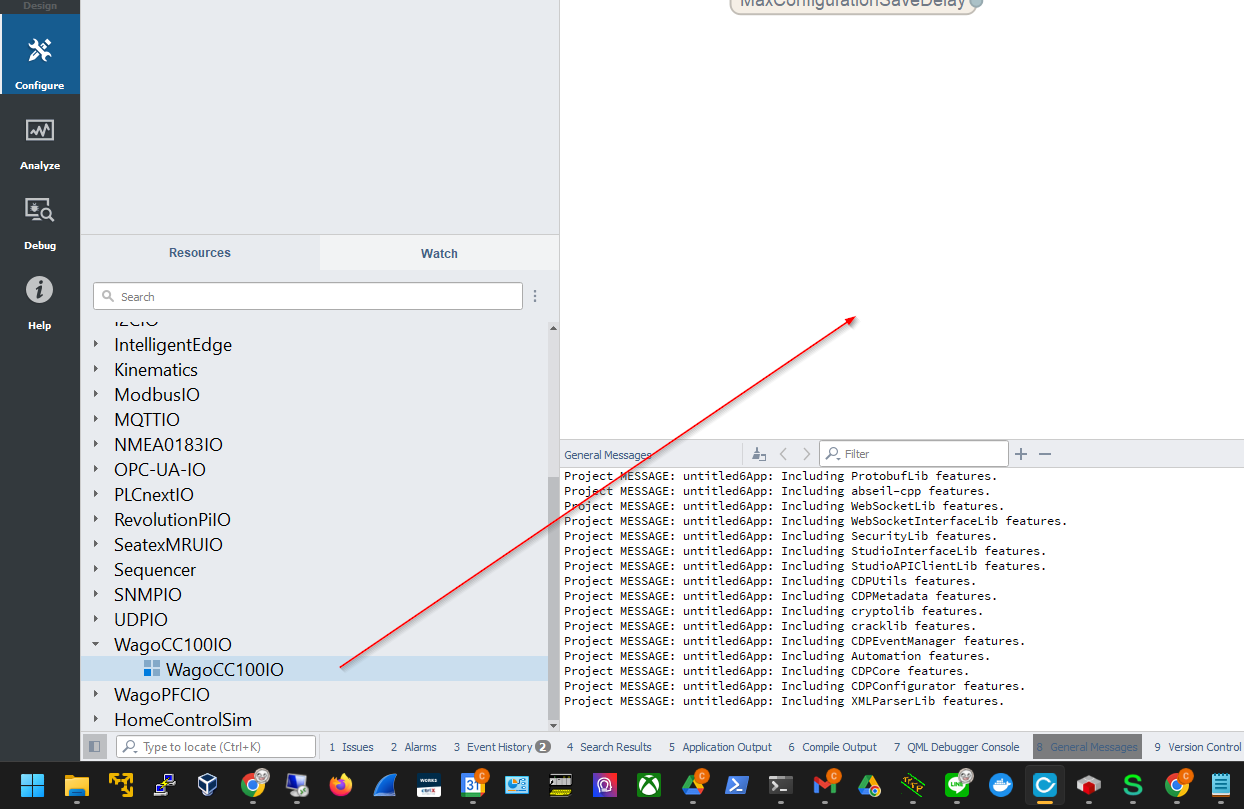Expand the HomeControlSim tree node
The height and width of the screenshot is (809, 1244).
tap(96, 719)
